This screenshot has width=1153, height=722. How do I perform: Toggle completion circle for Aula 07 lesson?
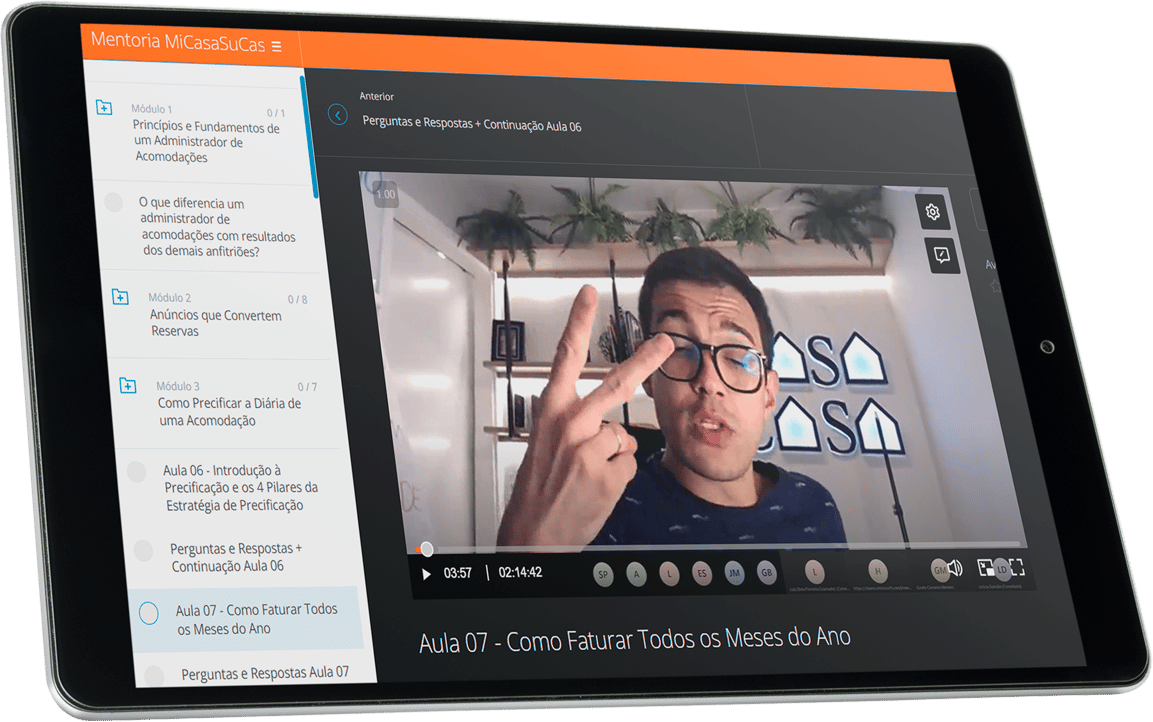(149, 613)
